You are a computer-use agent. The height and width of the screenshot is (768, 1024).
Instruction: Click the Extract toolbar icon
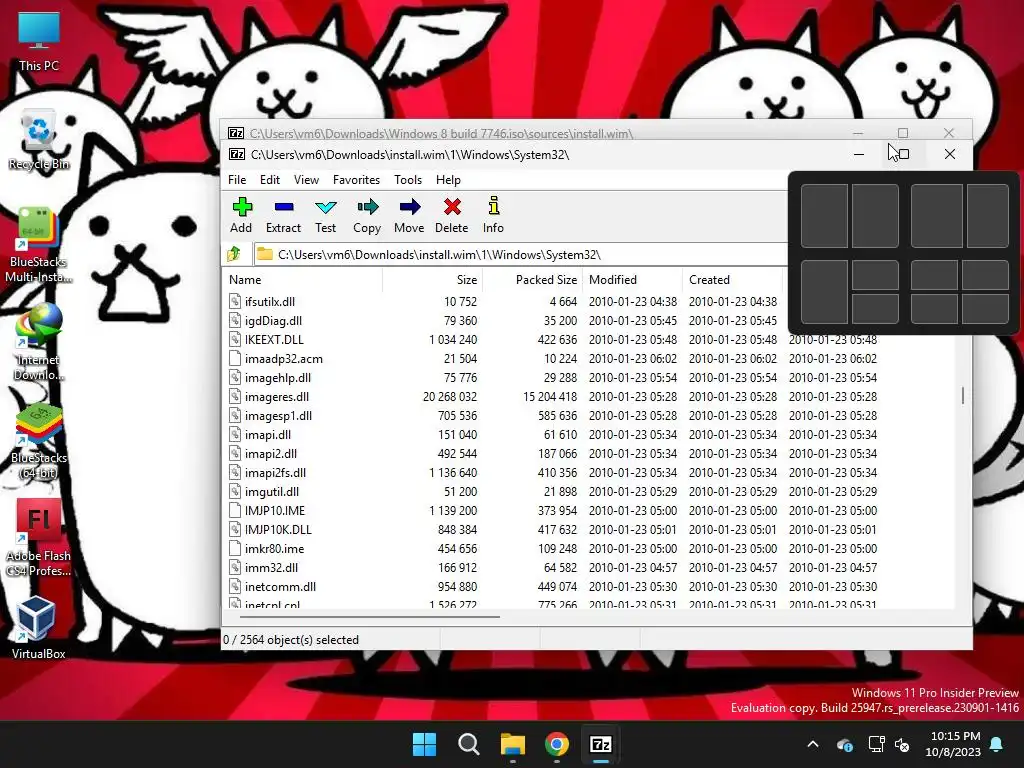coord(283,215)
